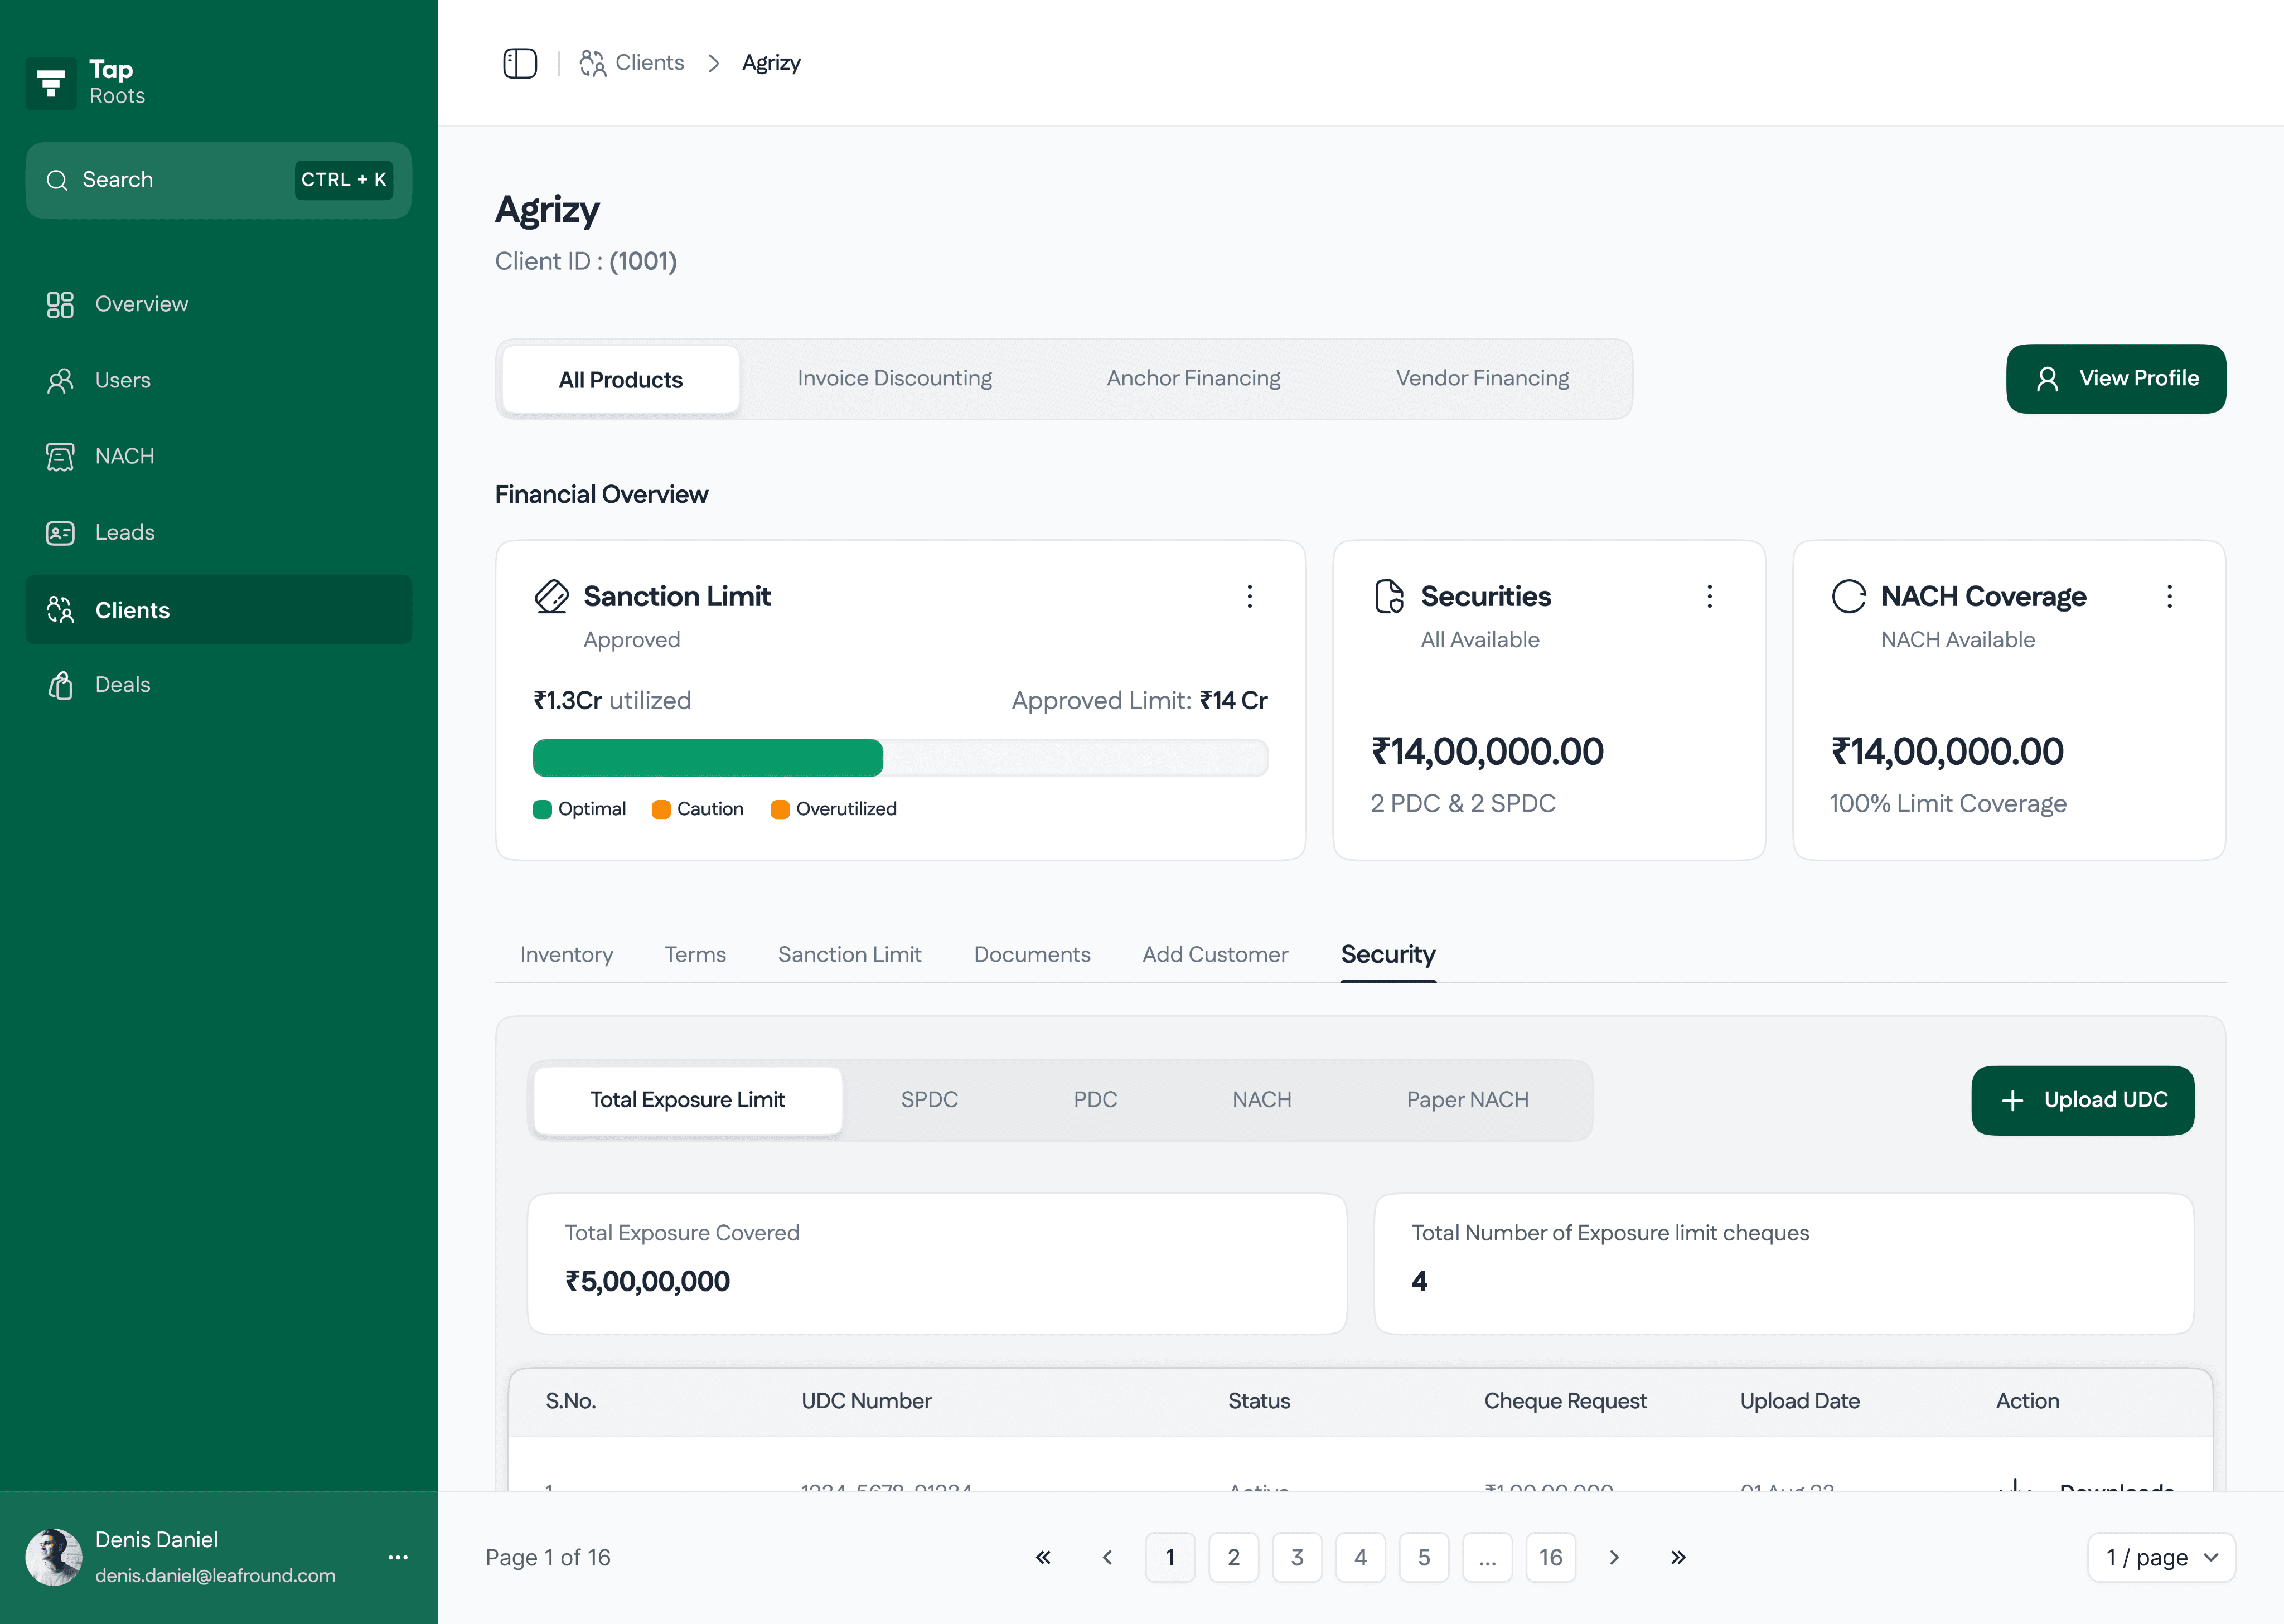Viewport: 2284px width, 1624px height.
Task: Open the NACH sidebar item
Action: pyautogui.click(x=124, y=456)
